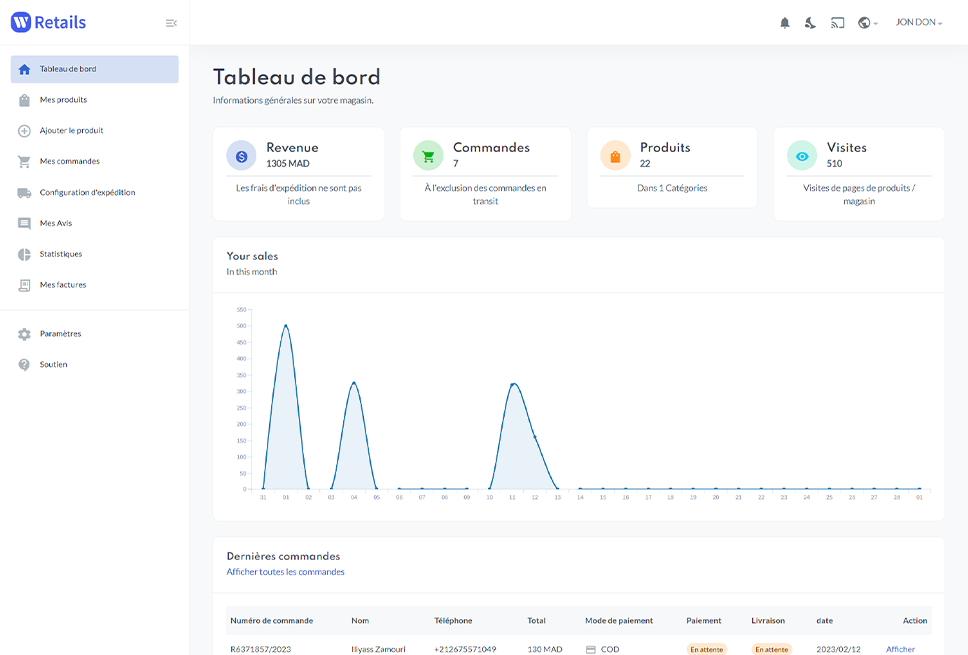The height and width of the screenshot is (655, 968).
Task: Collapse the sidebar with menu toggle icon
Action: pos(171,23)
